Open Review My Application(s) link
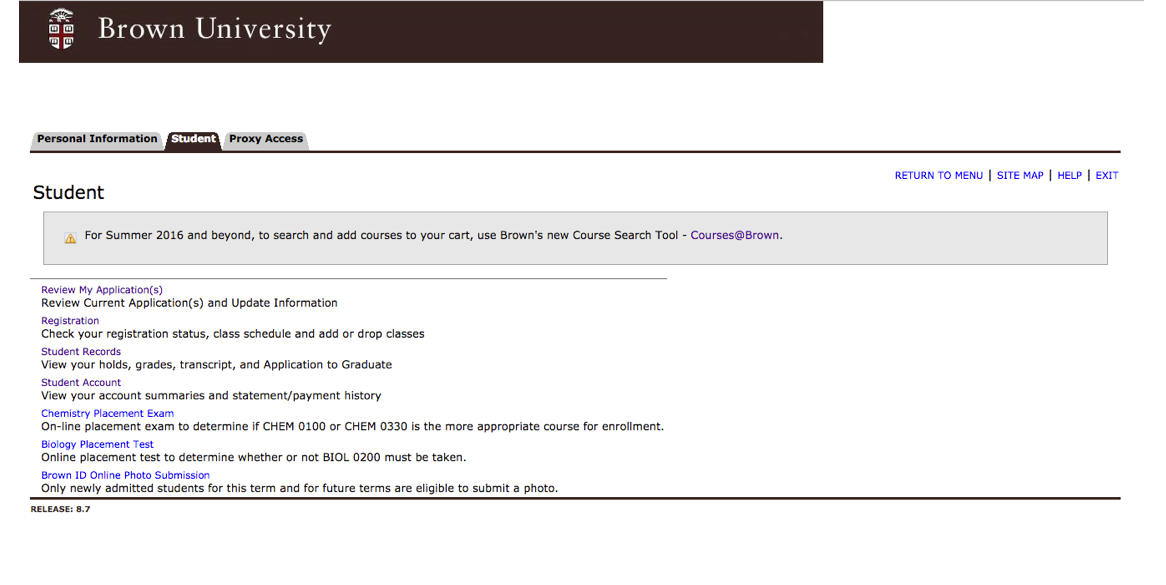Image resolution: width=1166 pixels, height=585 pixels. 102,290
